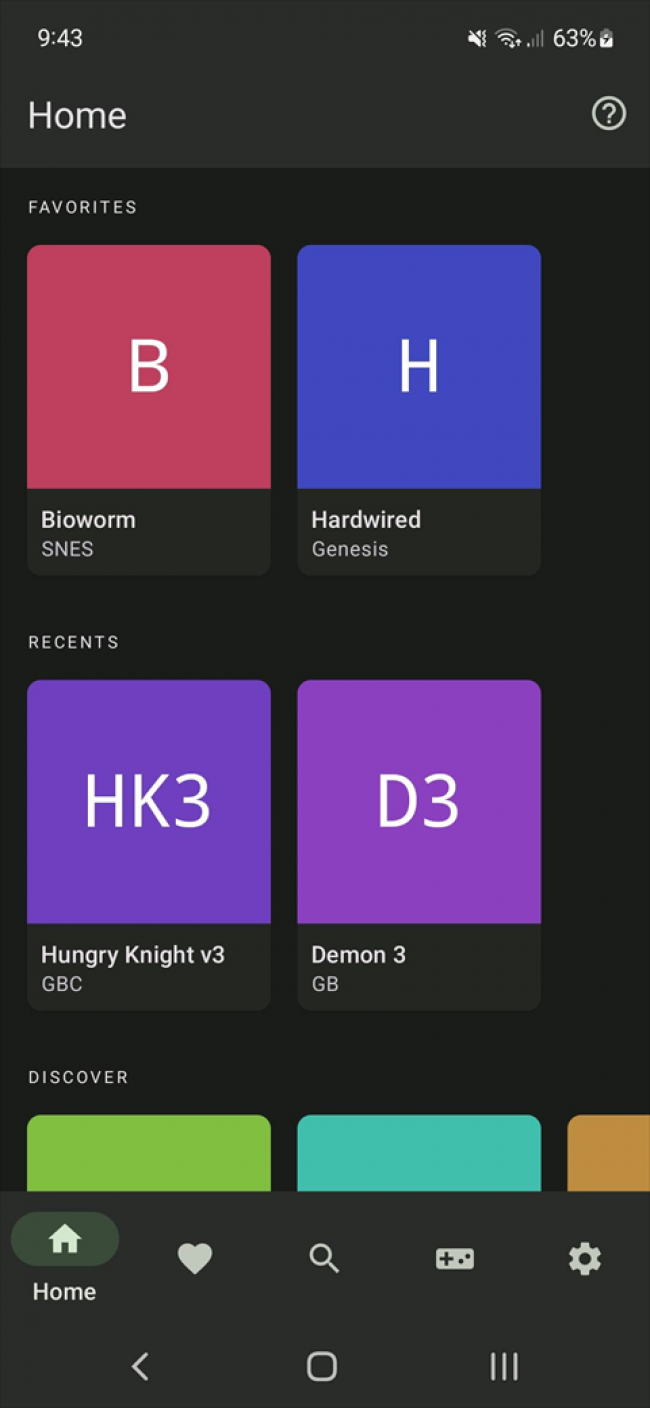
Task: Tap the Bioworm title text
Action: 88,520
